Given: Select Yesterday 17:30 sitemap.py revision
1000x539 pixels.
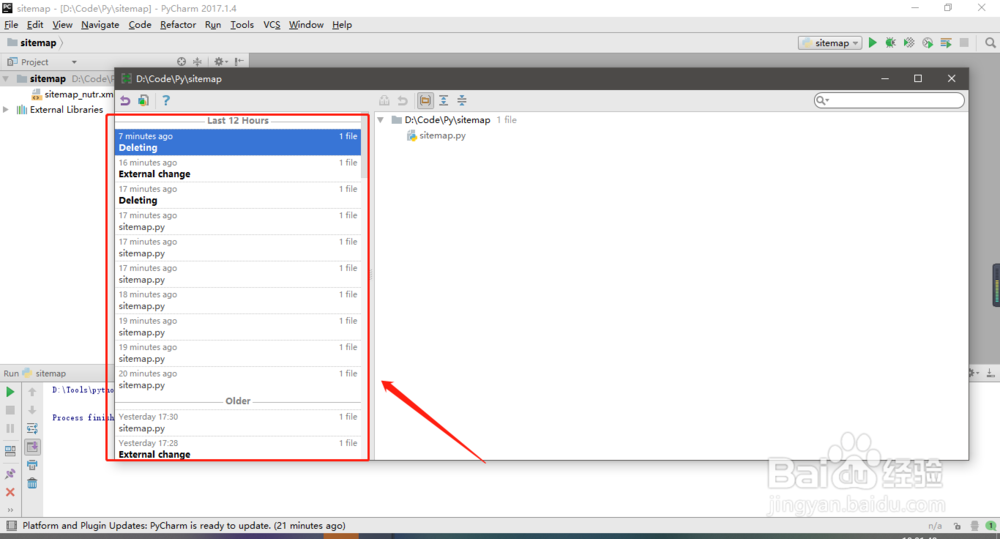Looking at the screenshot, I should coord(238,422).
